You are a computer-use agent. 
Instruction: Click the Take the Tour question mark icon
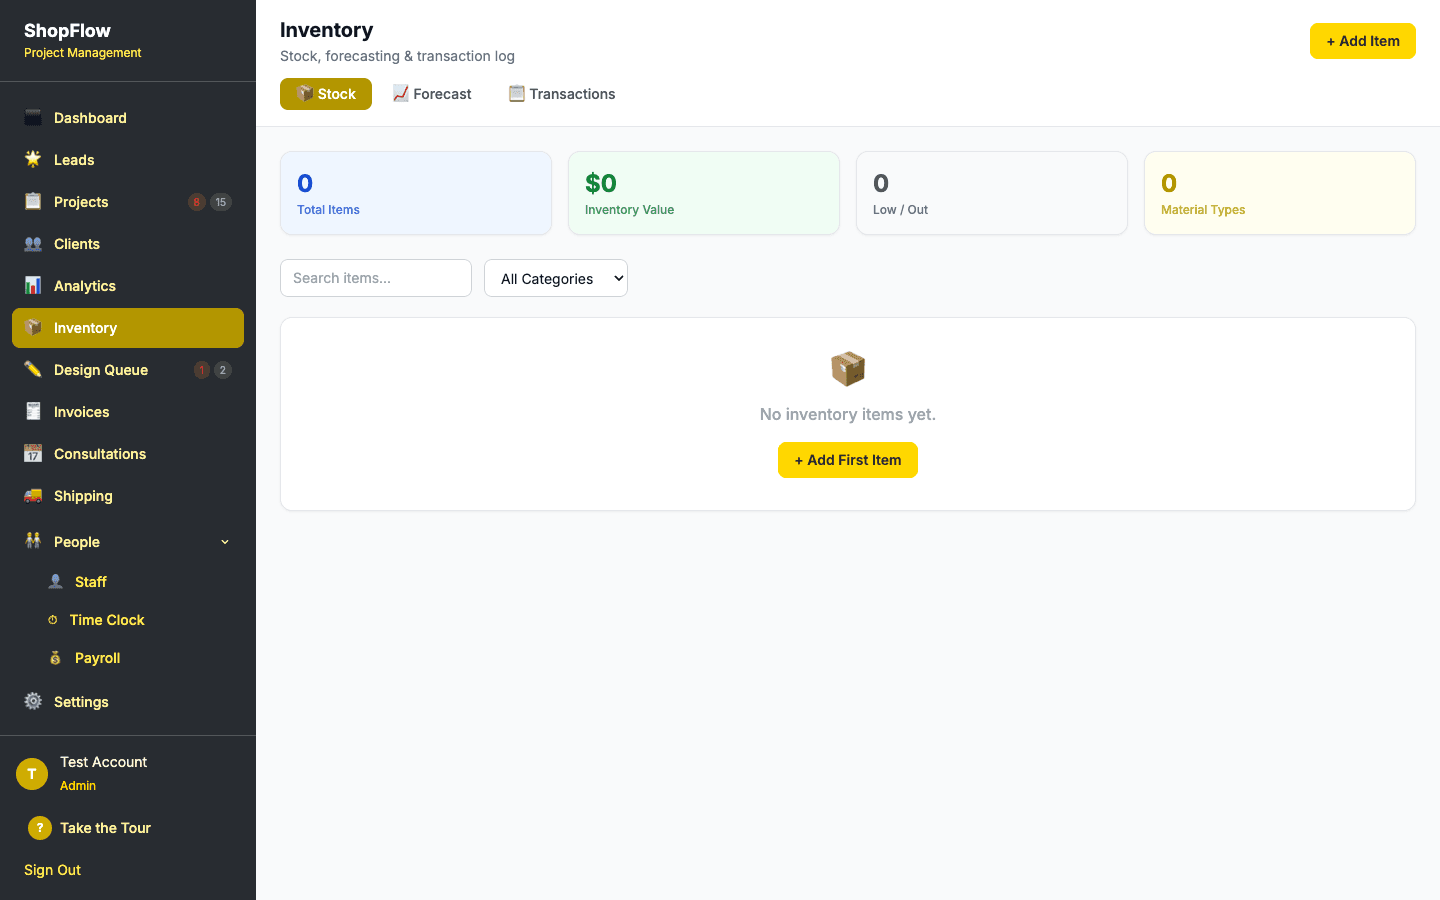click(x=40, y=828)
